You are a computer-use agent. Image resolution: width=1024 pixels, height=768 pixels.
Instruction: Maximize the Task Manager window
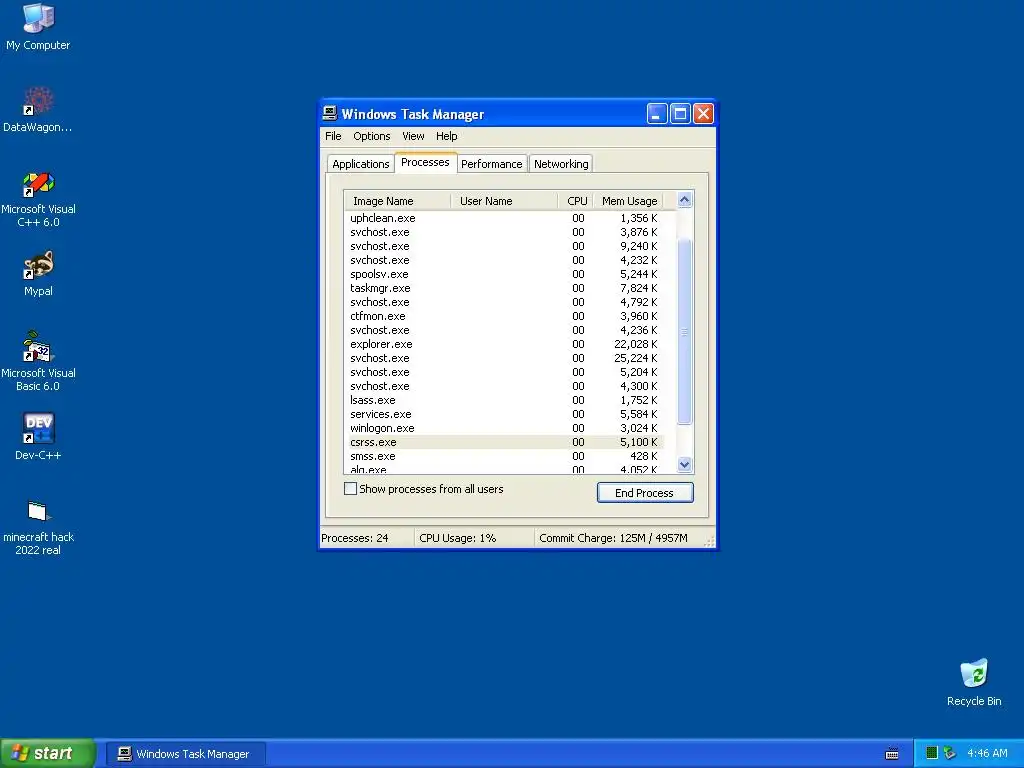tap(680, 114)
